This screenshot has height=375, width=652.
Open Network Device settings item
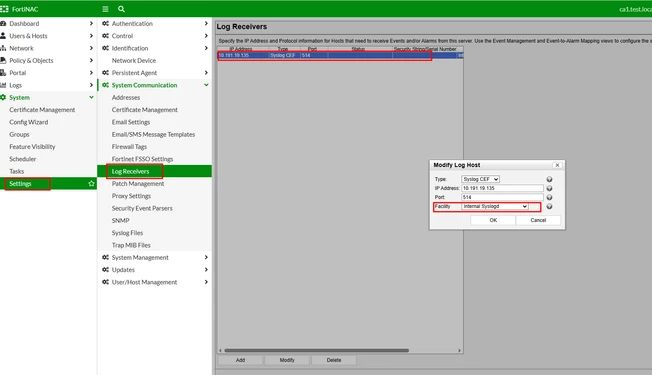tap(133, 61)
